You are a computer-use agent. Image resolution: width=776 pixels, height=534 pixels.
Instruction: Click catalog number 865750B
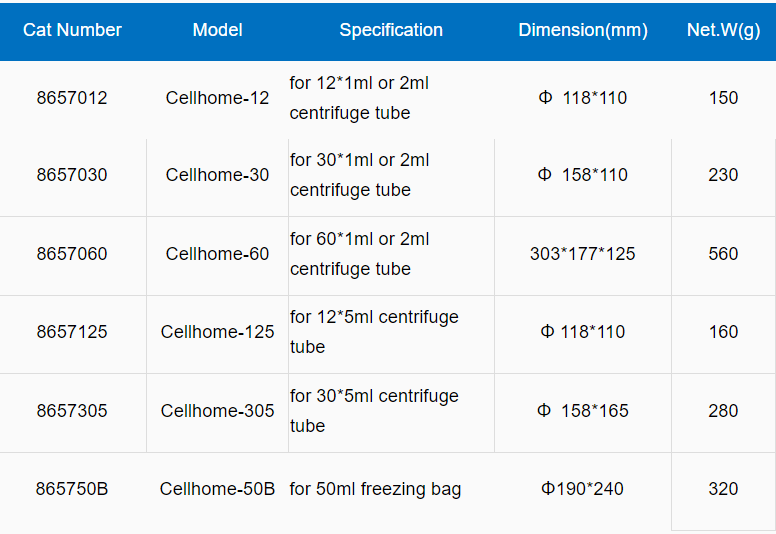point(72,489)
